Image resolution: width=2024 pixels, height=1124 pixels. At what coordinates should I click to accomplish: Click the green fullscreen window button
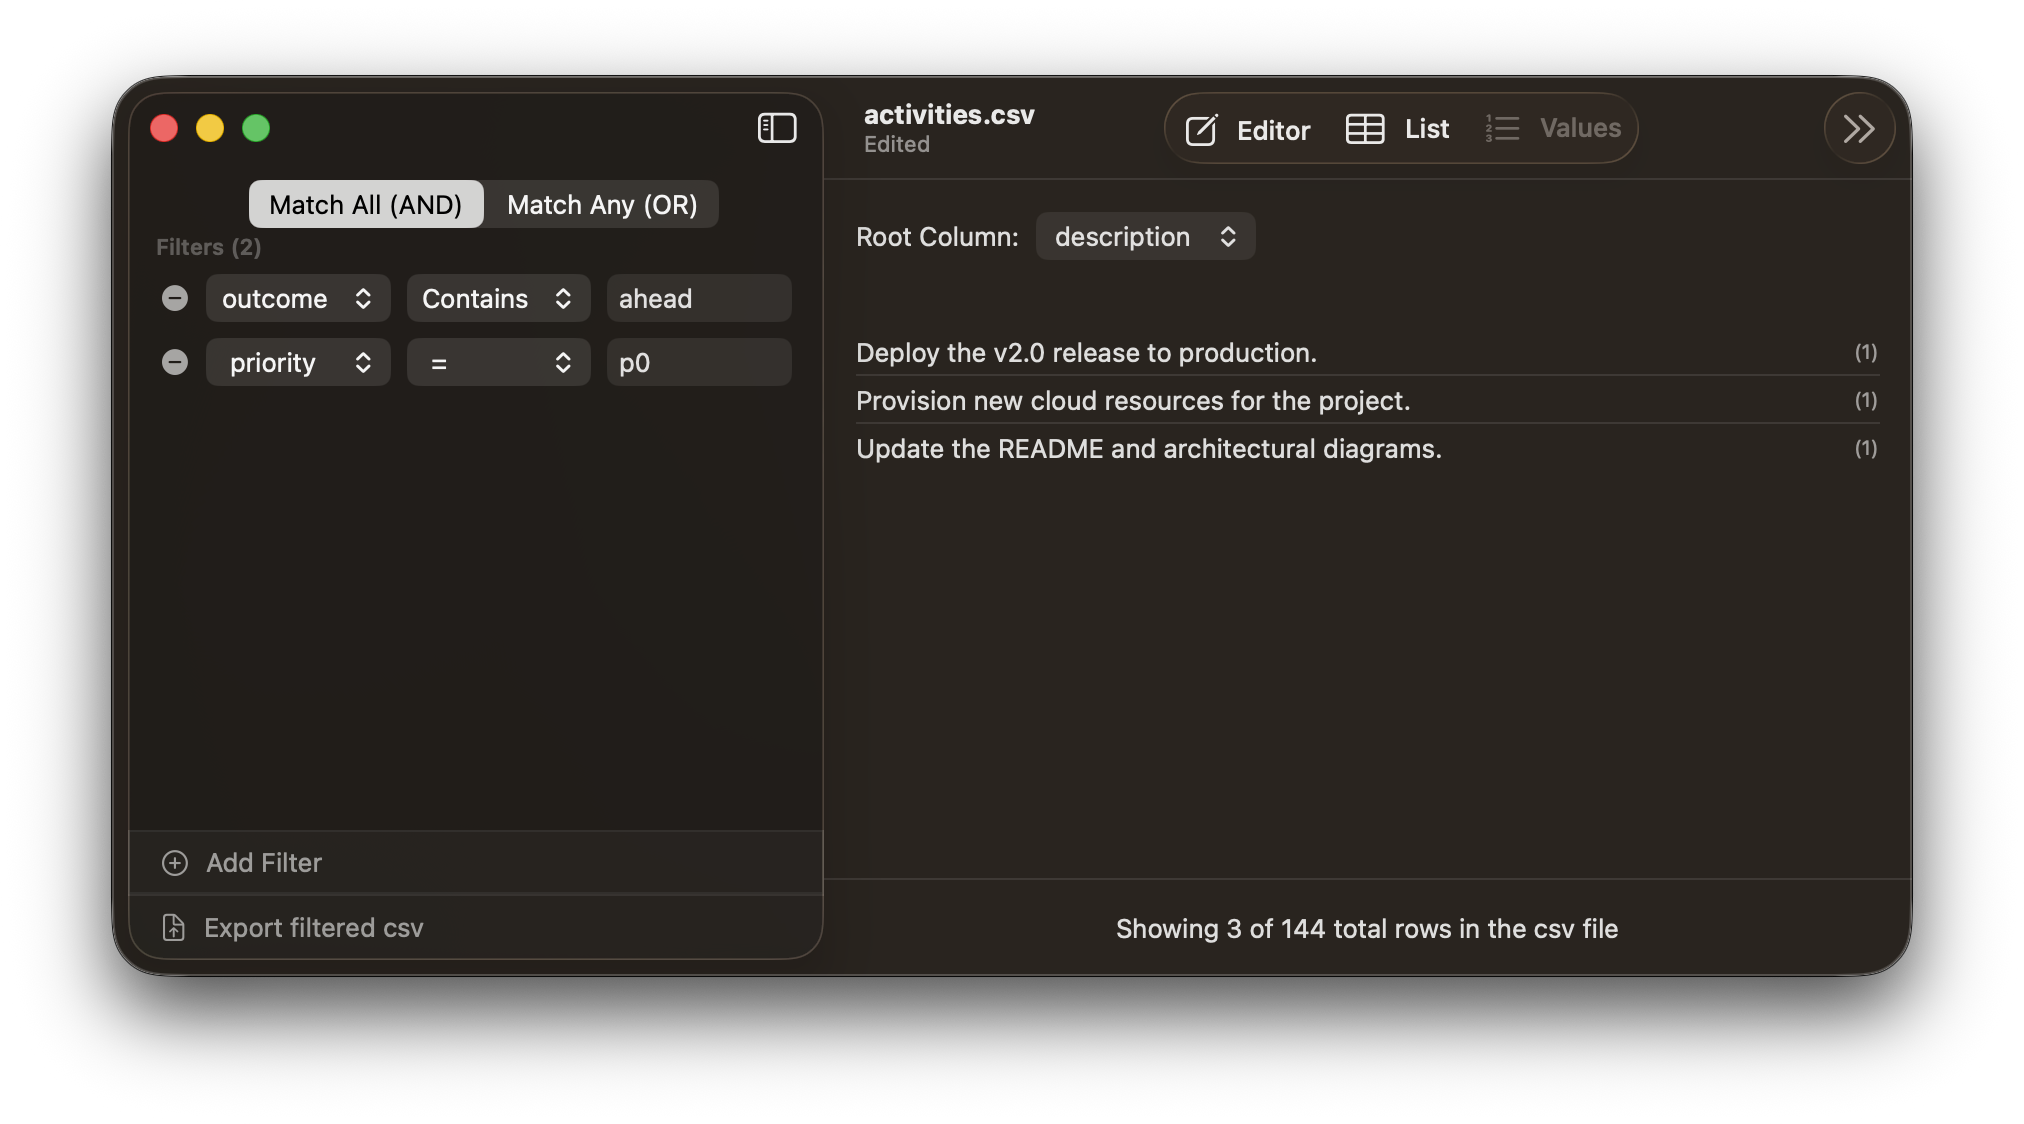pos(256,128)
